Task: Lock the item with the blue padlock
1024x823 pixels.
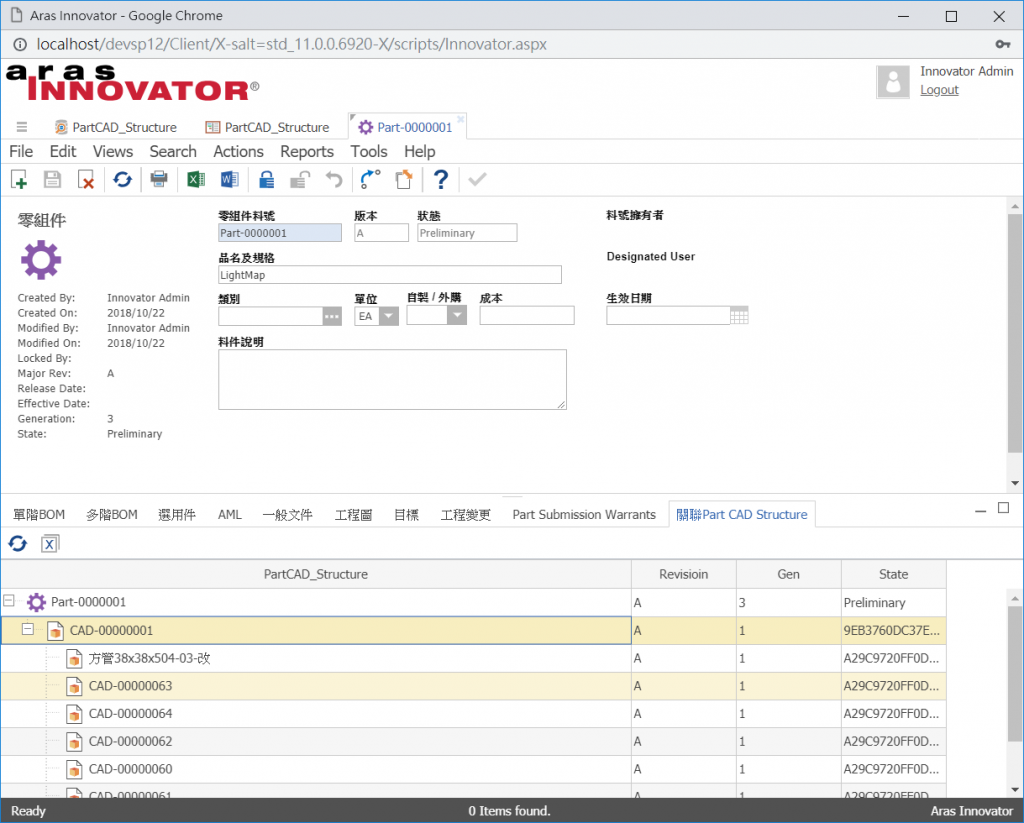Action: [266, 179]
